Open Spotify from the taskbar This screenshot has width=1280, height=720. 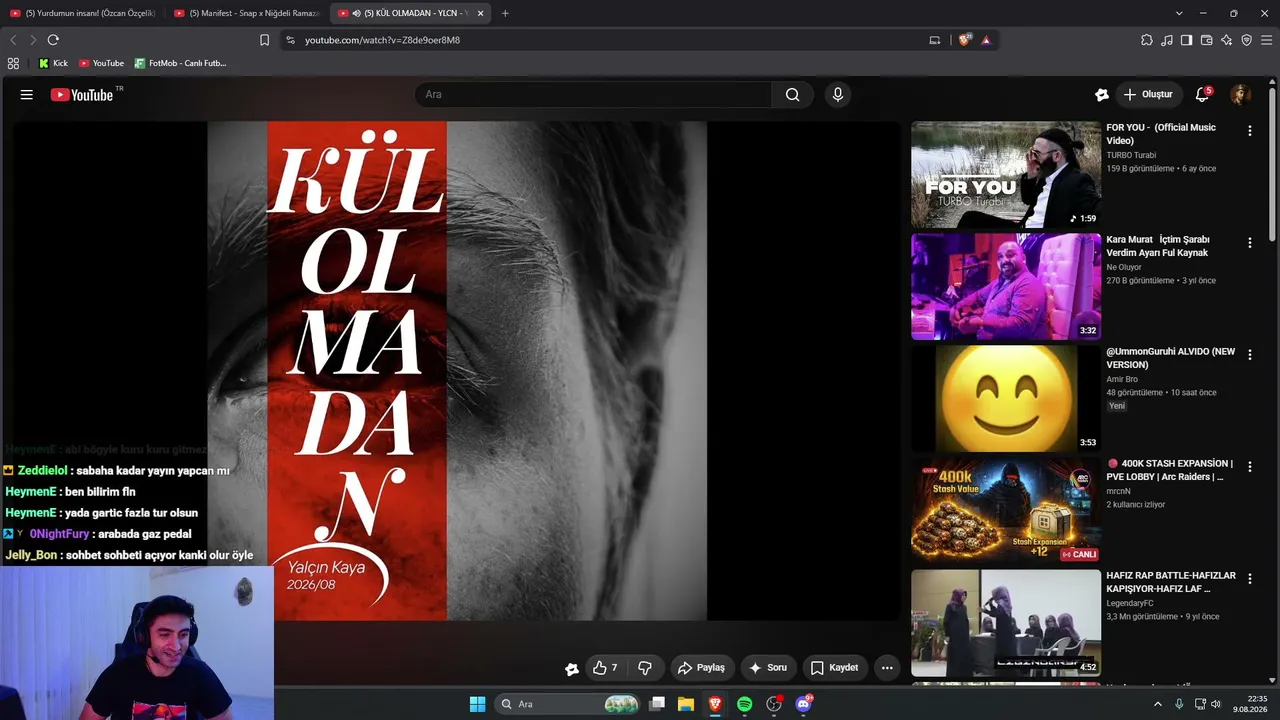(x=744, y=704)
